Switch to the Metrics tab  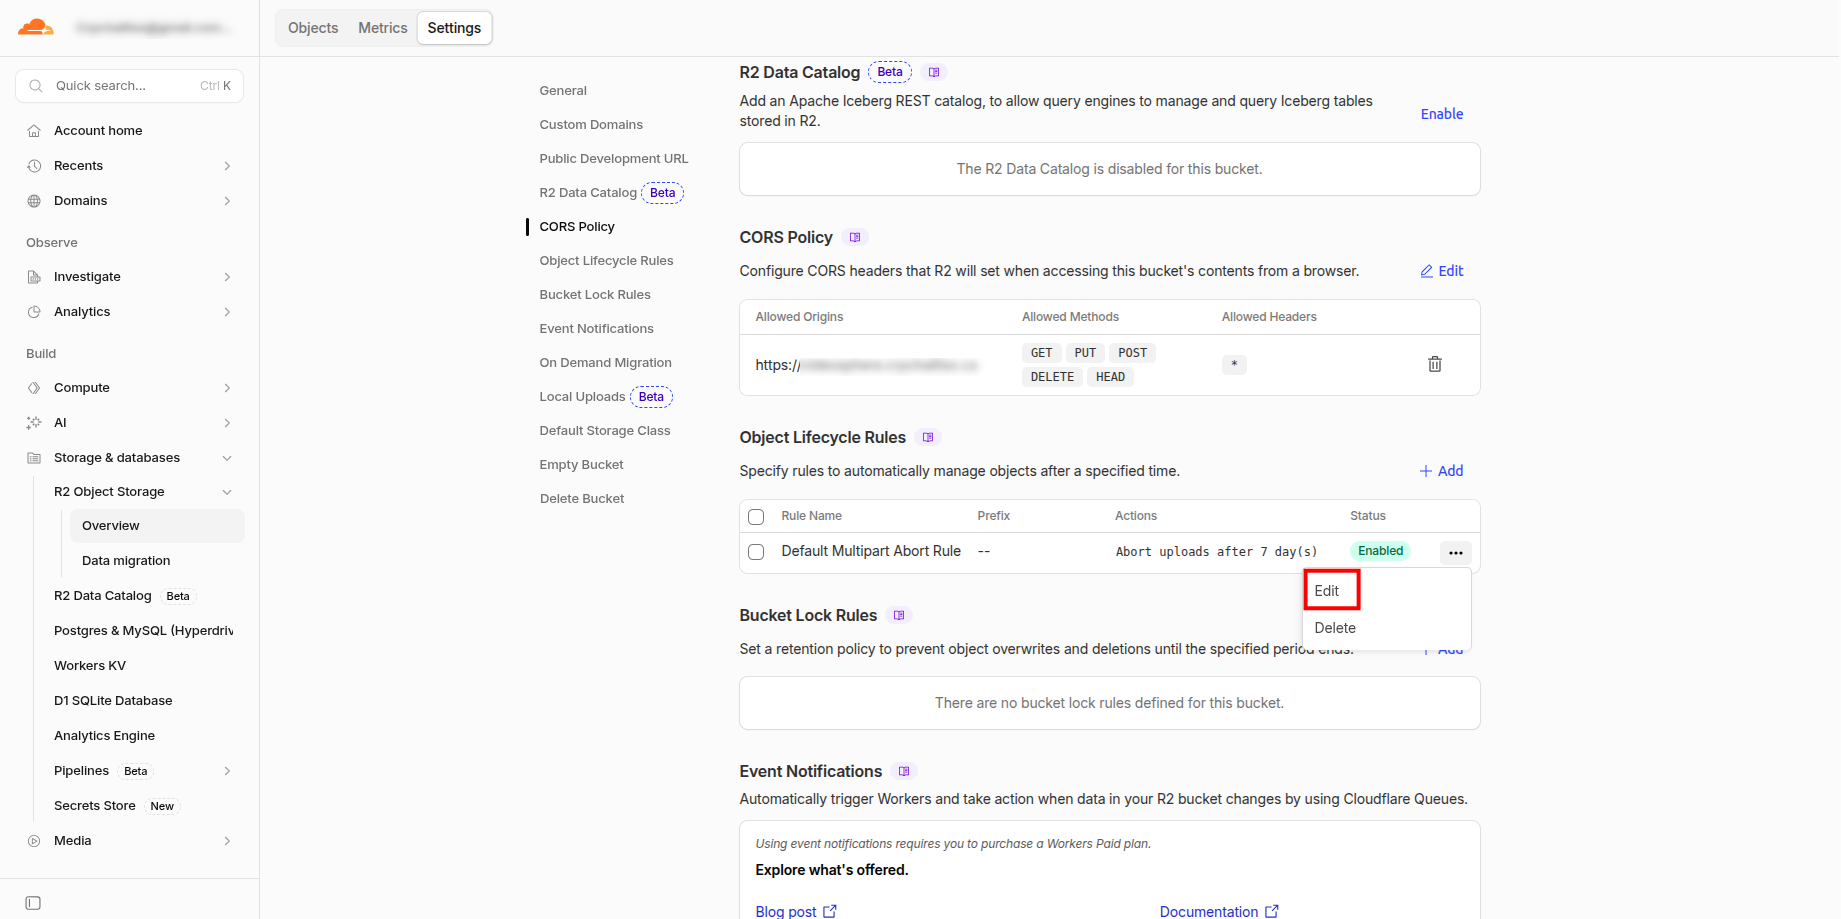click(x=383, y=28)
